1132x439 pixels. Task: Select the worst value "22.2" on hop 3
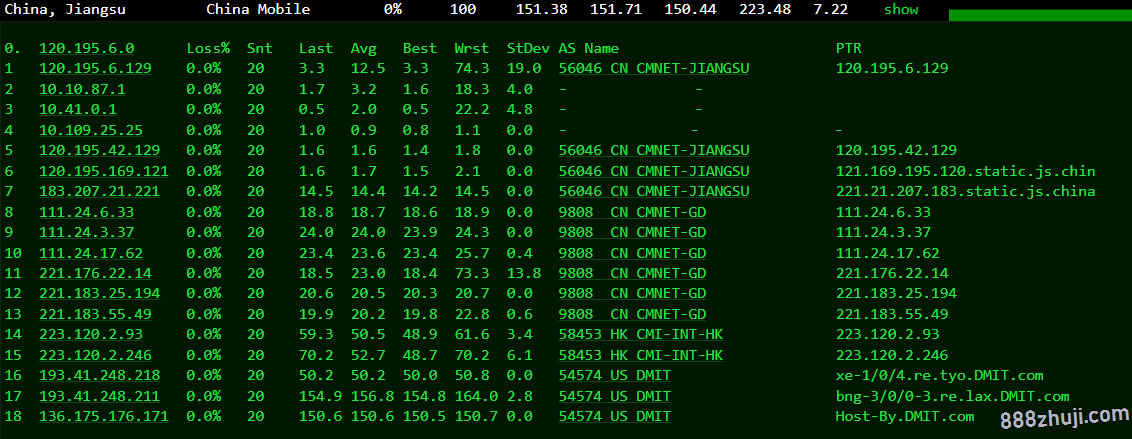coord(472,110)
